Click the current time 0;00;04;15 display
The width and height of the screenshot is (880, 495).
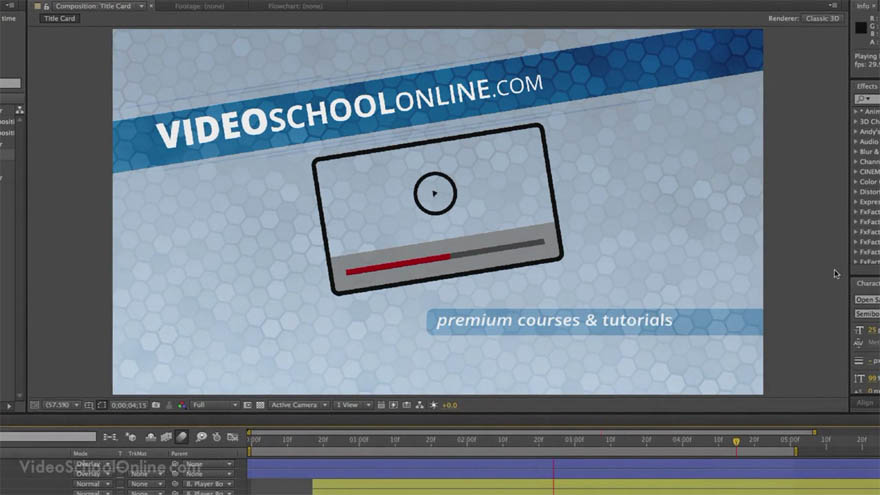point(129,405)
